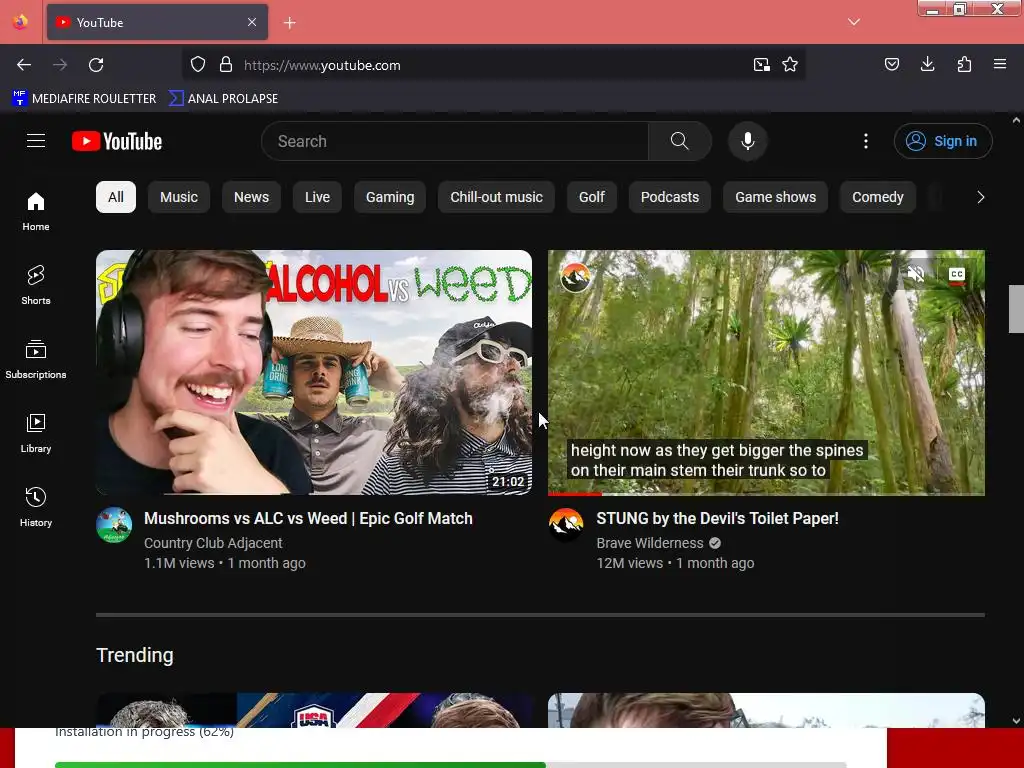Select the News chip
Image resolution: width=1024 pixels, height=768 pixels.
coord(251,197)
